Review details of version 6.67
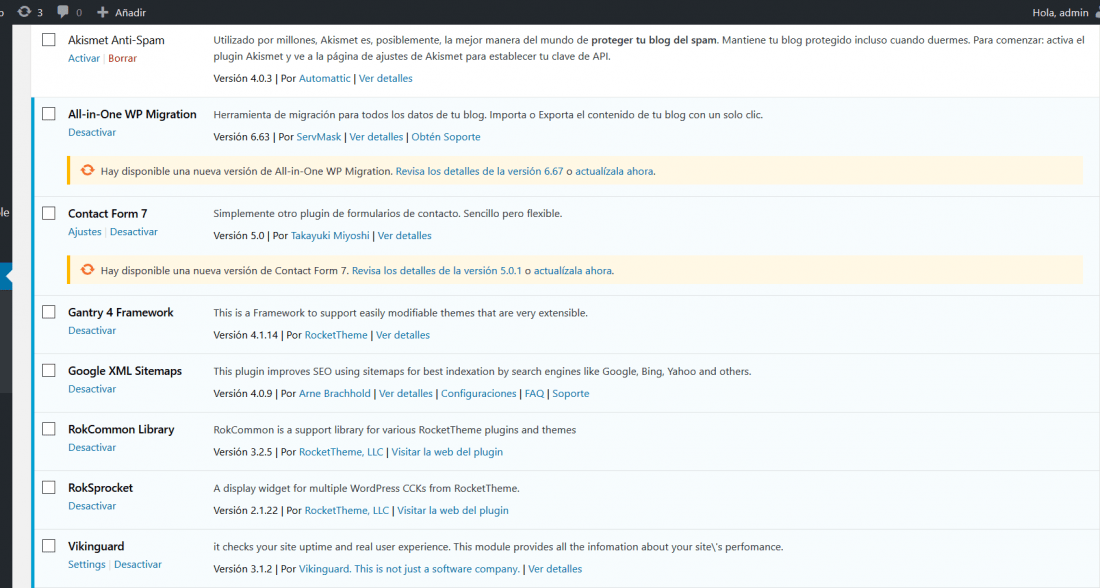 click(x=479, y=171)
